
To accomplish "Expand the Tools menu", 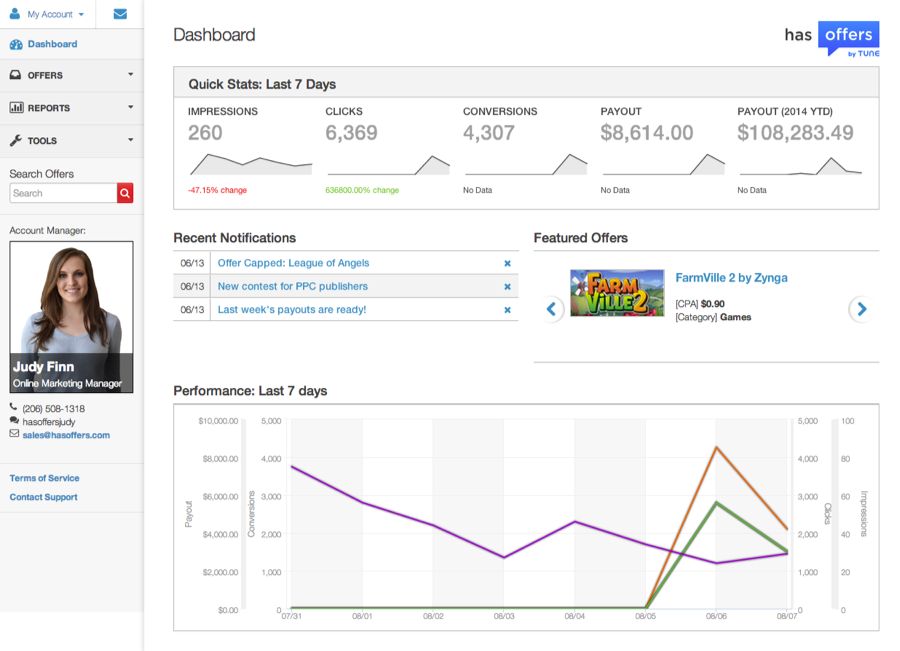I will pyautogui.click(x=70, y=141).
